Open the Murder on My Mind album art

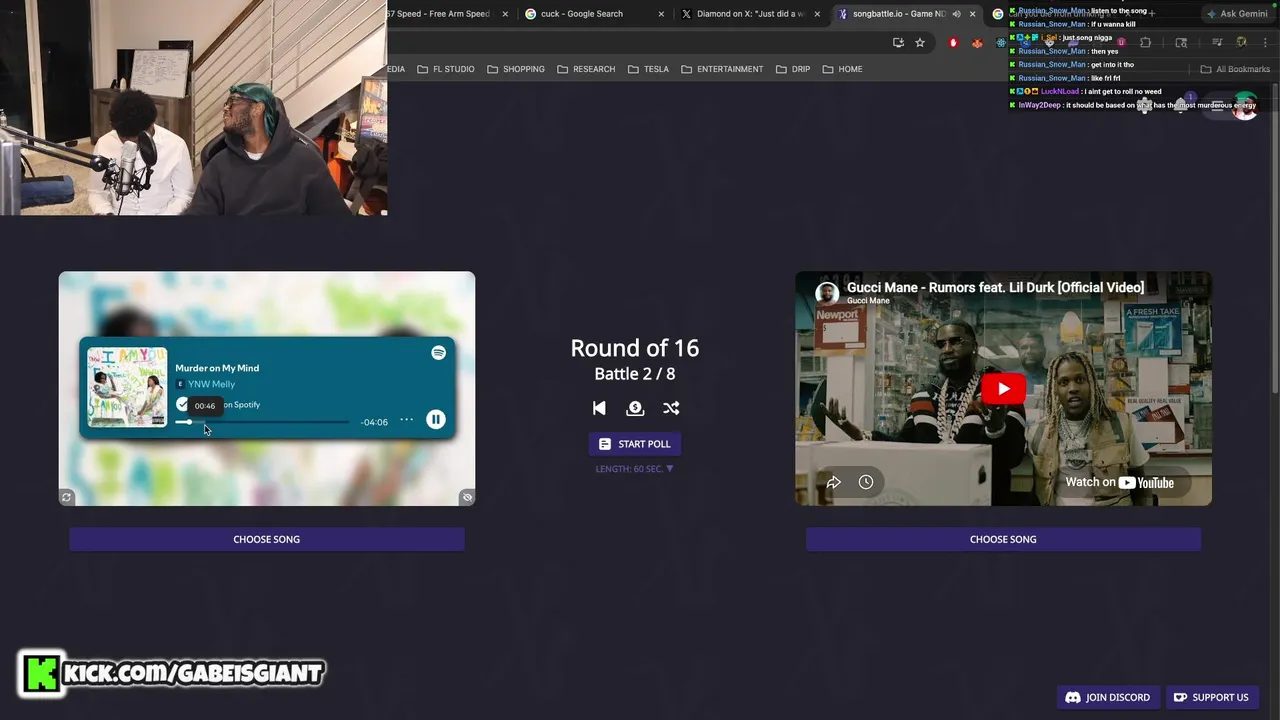tap(127, 387)
